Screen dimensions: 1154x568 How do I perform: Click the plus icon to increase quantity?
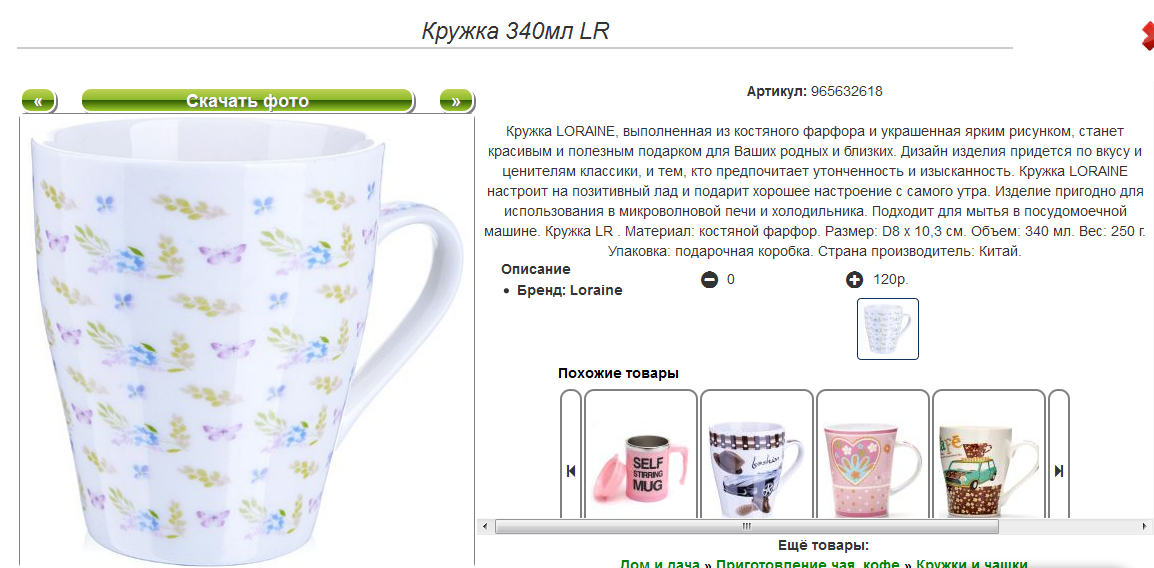click(854, 280)
